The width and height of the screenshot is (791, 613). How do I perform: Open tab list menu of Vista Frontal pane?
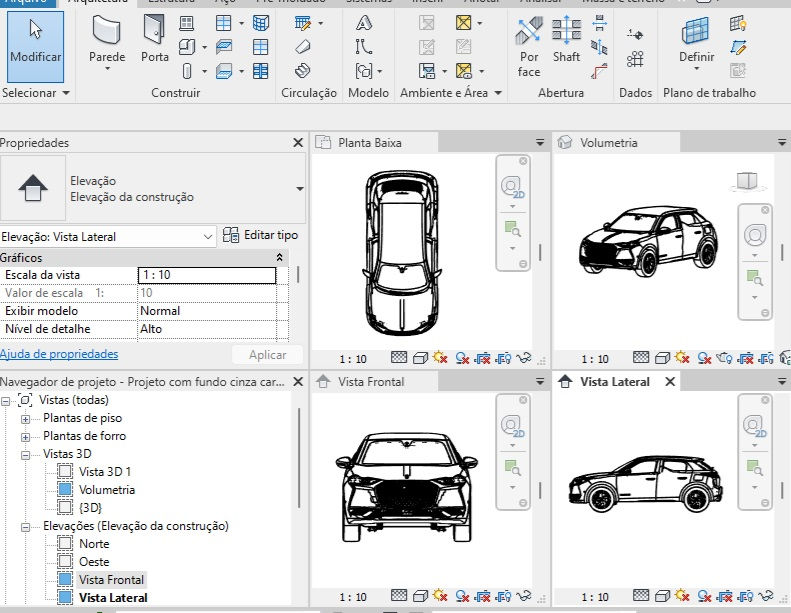(540, 382)
